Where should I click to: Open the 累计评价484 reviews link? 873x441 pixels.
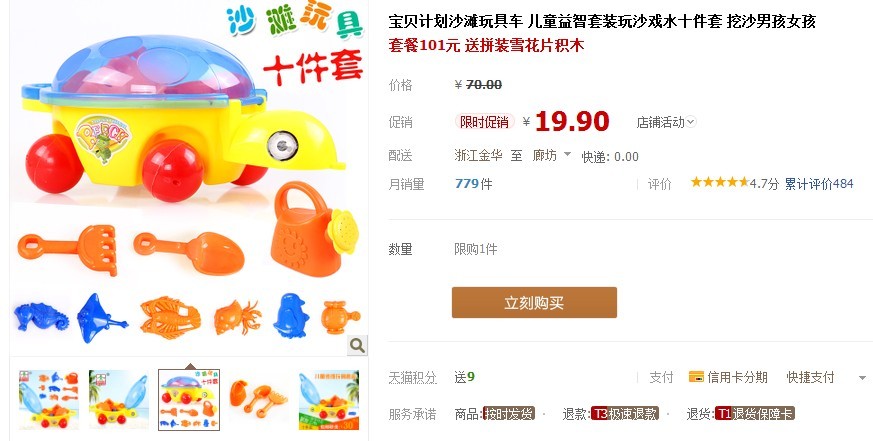(x=819, y=183)
